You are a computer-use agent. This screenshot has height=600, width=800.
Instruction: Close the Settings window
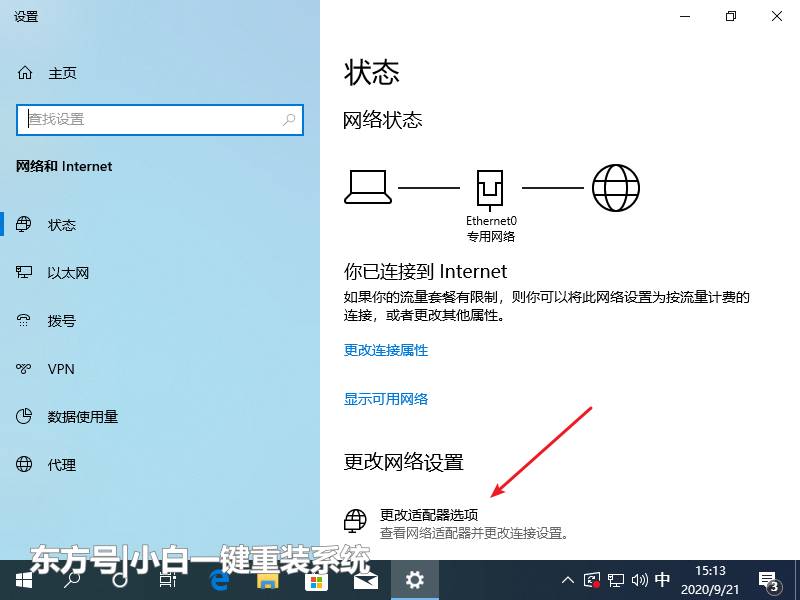click(x=777, y=16)
